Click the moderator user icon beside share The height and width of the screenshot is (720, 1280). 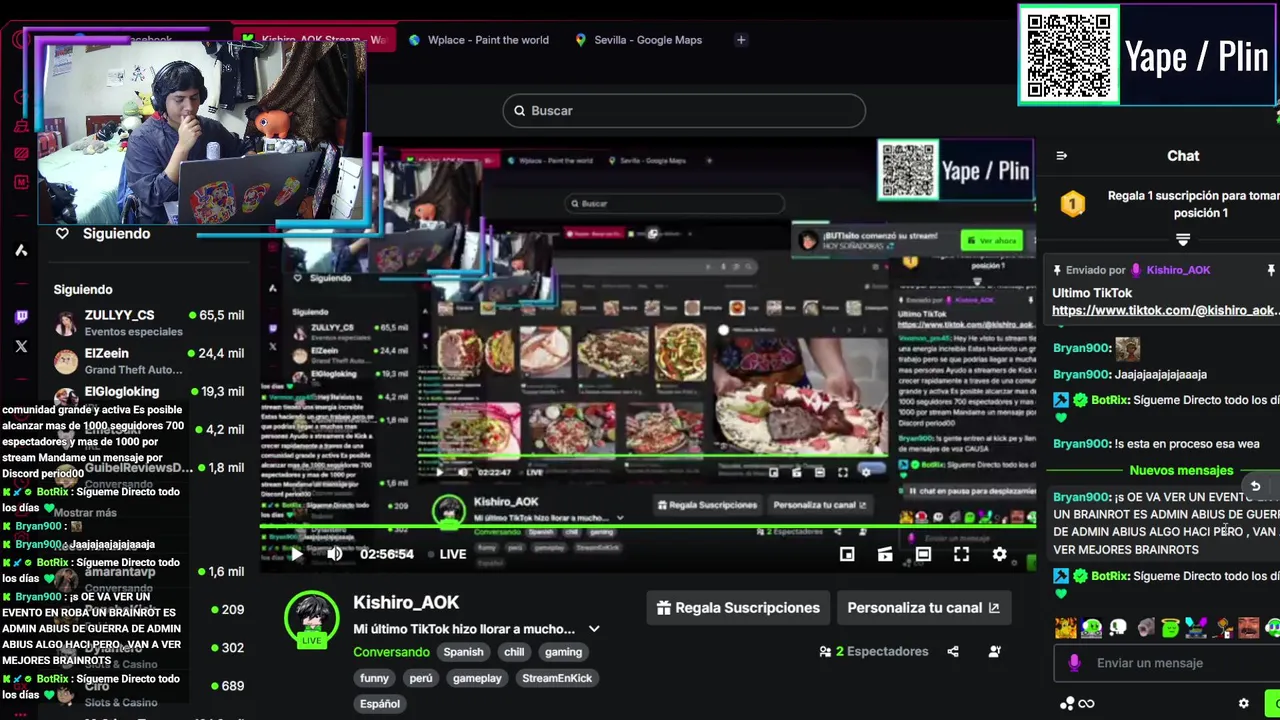pyautogui.click(x=994, y=652)
